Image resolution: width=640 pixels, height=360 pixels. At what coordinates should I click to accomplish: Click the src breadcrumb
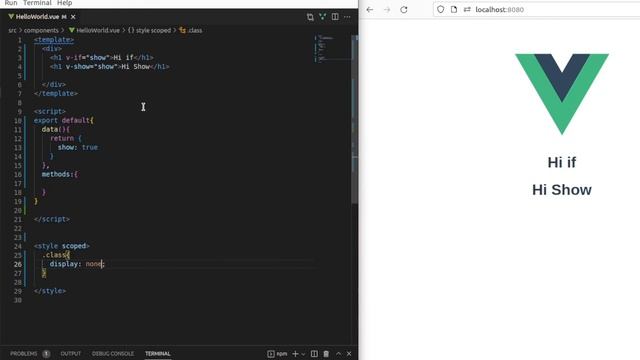tap(12, 30)
